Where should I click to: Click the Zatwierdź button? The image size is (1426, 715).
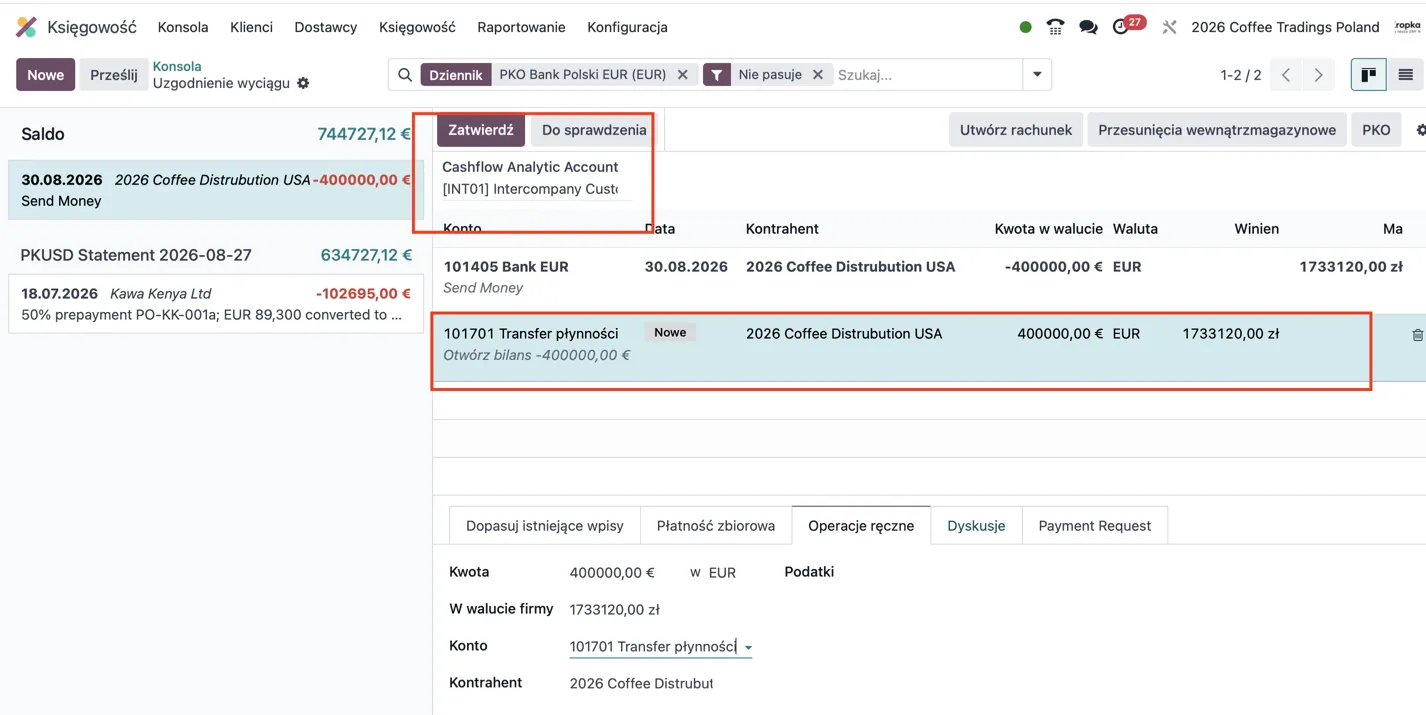(x=481, y=130)
